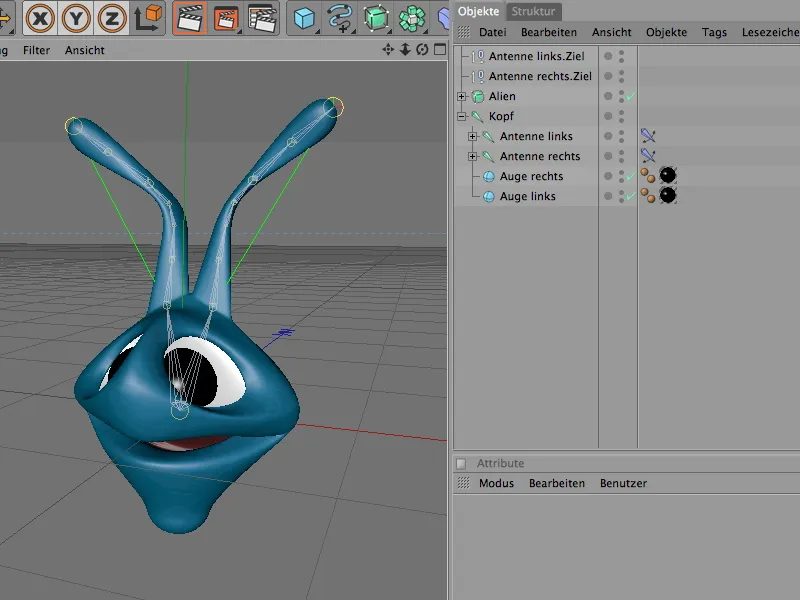Open render settings icon
Image resolution: width=800 pixels, height=600 pixels.
click(262, 18)
